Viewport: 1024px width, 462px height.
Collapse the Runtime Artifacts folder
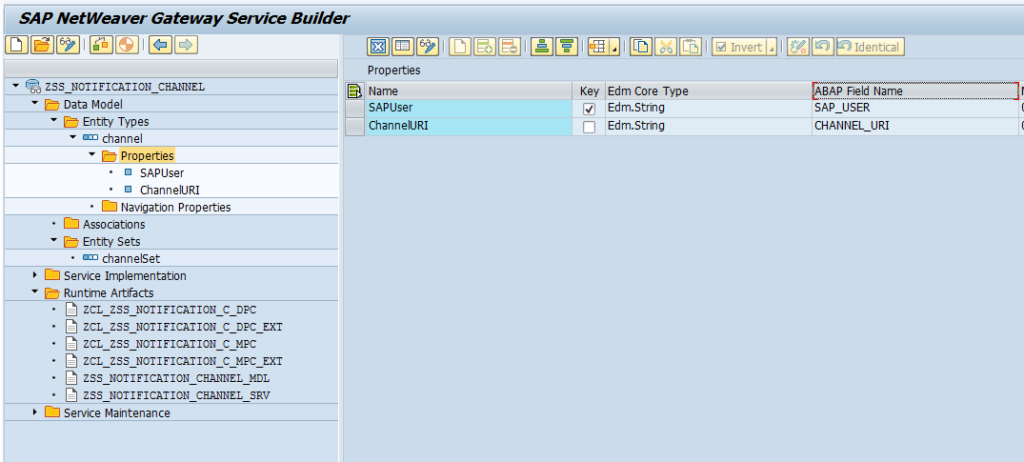click(x=35, y=293)
